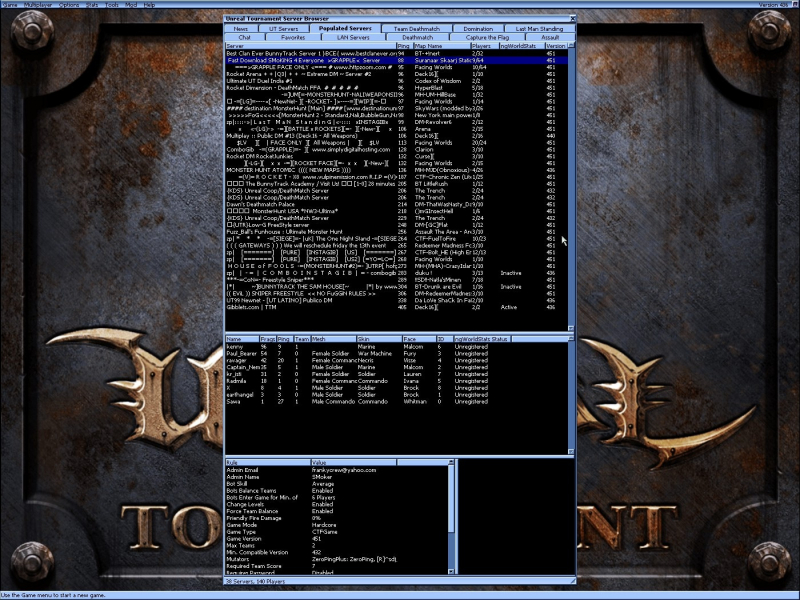Sort player list by Face column header
The height and width of the screenshot is (600, 800).
pos(418,339)
